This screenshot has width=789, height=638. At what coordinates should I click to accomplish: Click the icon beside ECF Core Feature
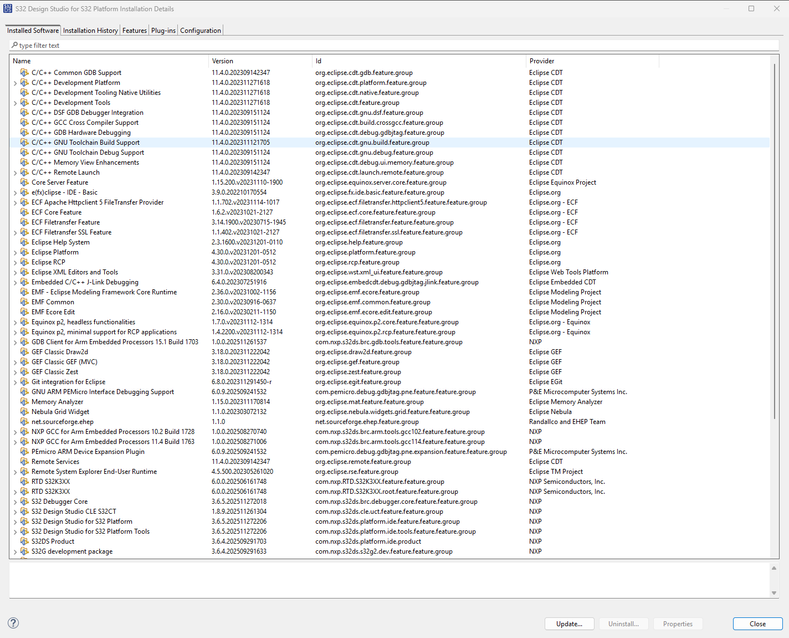[x=24, y=212]
